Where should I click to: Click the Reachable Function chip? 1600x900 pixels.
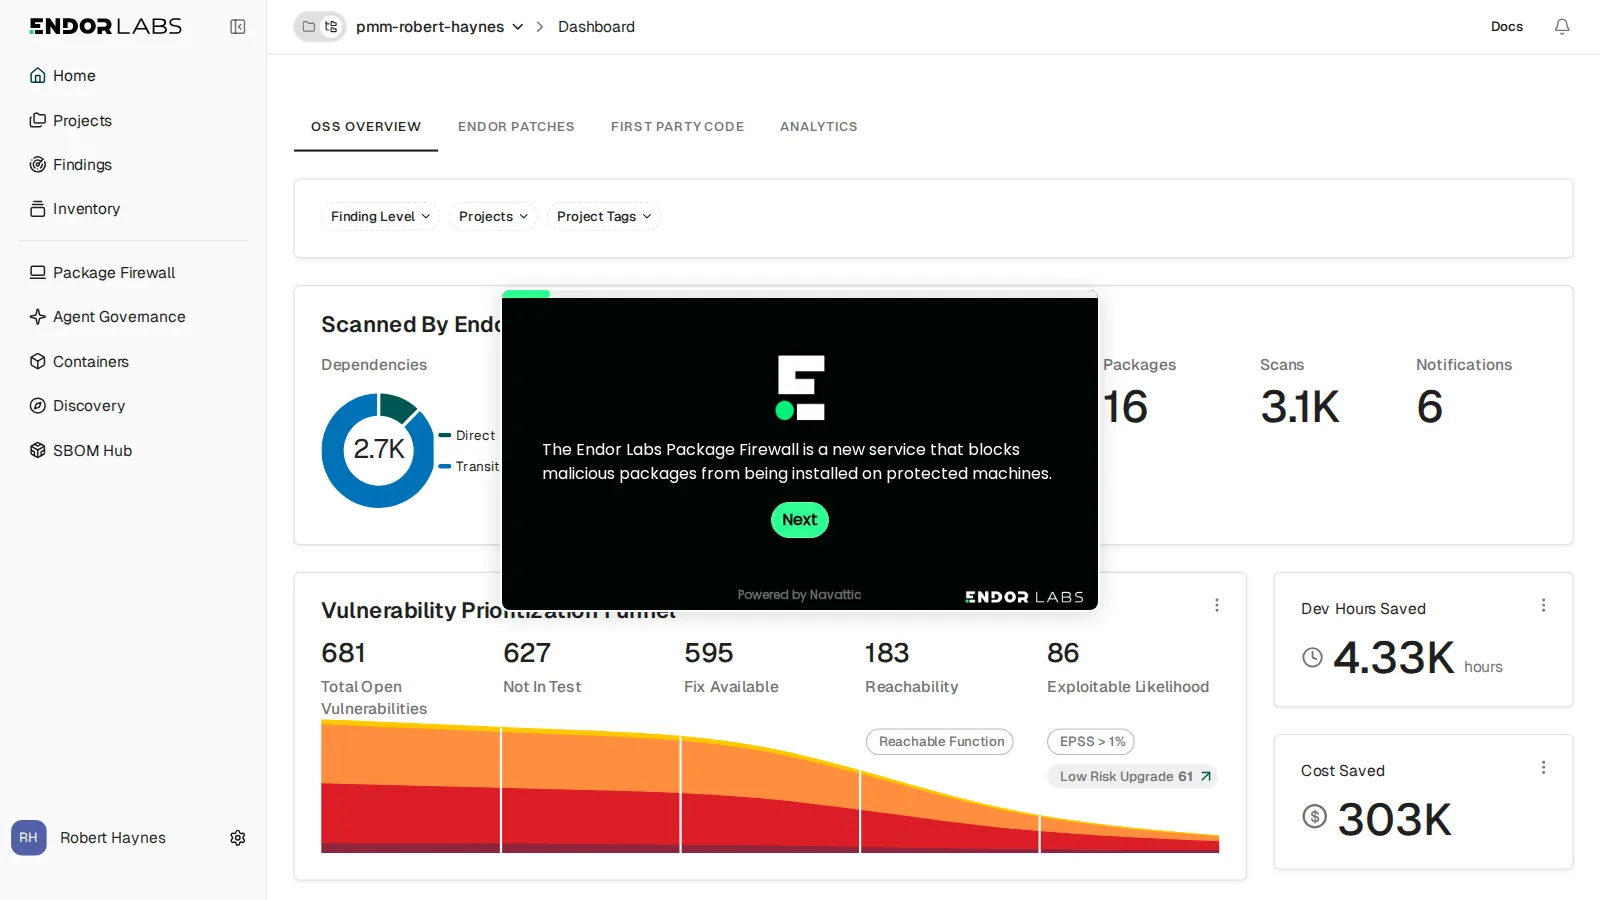(940, 742)
